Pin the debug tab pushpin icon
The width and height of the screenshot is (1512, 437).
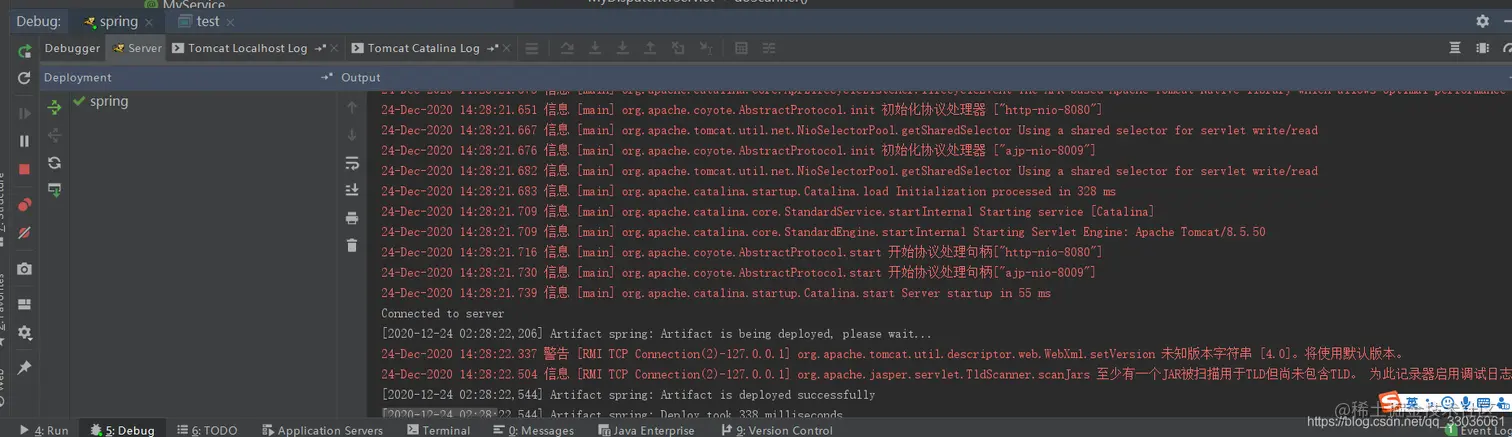click(x=24, y=368)
